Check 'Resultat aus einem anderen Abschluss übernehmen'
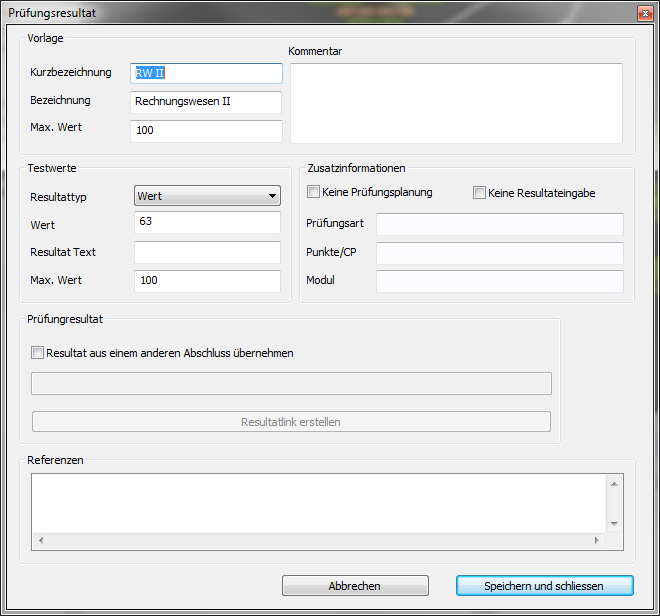Screen dimensions: 660x616 (x=38, y=353)
